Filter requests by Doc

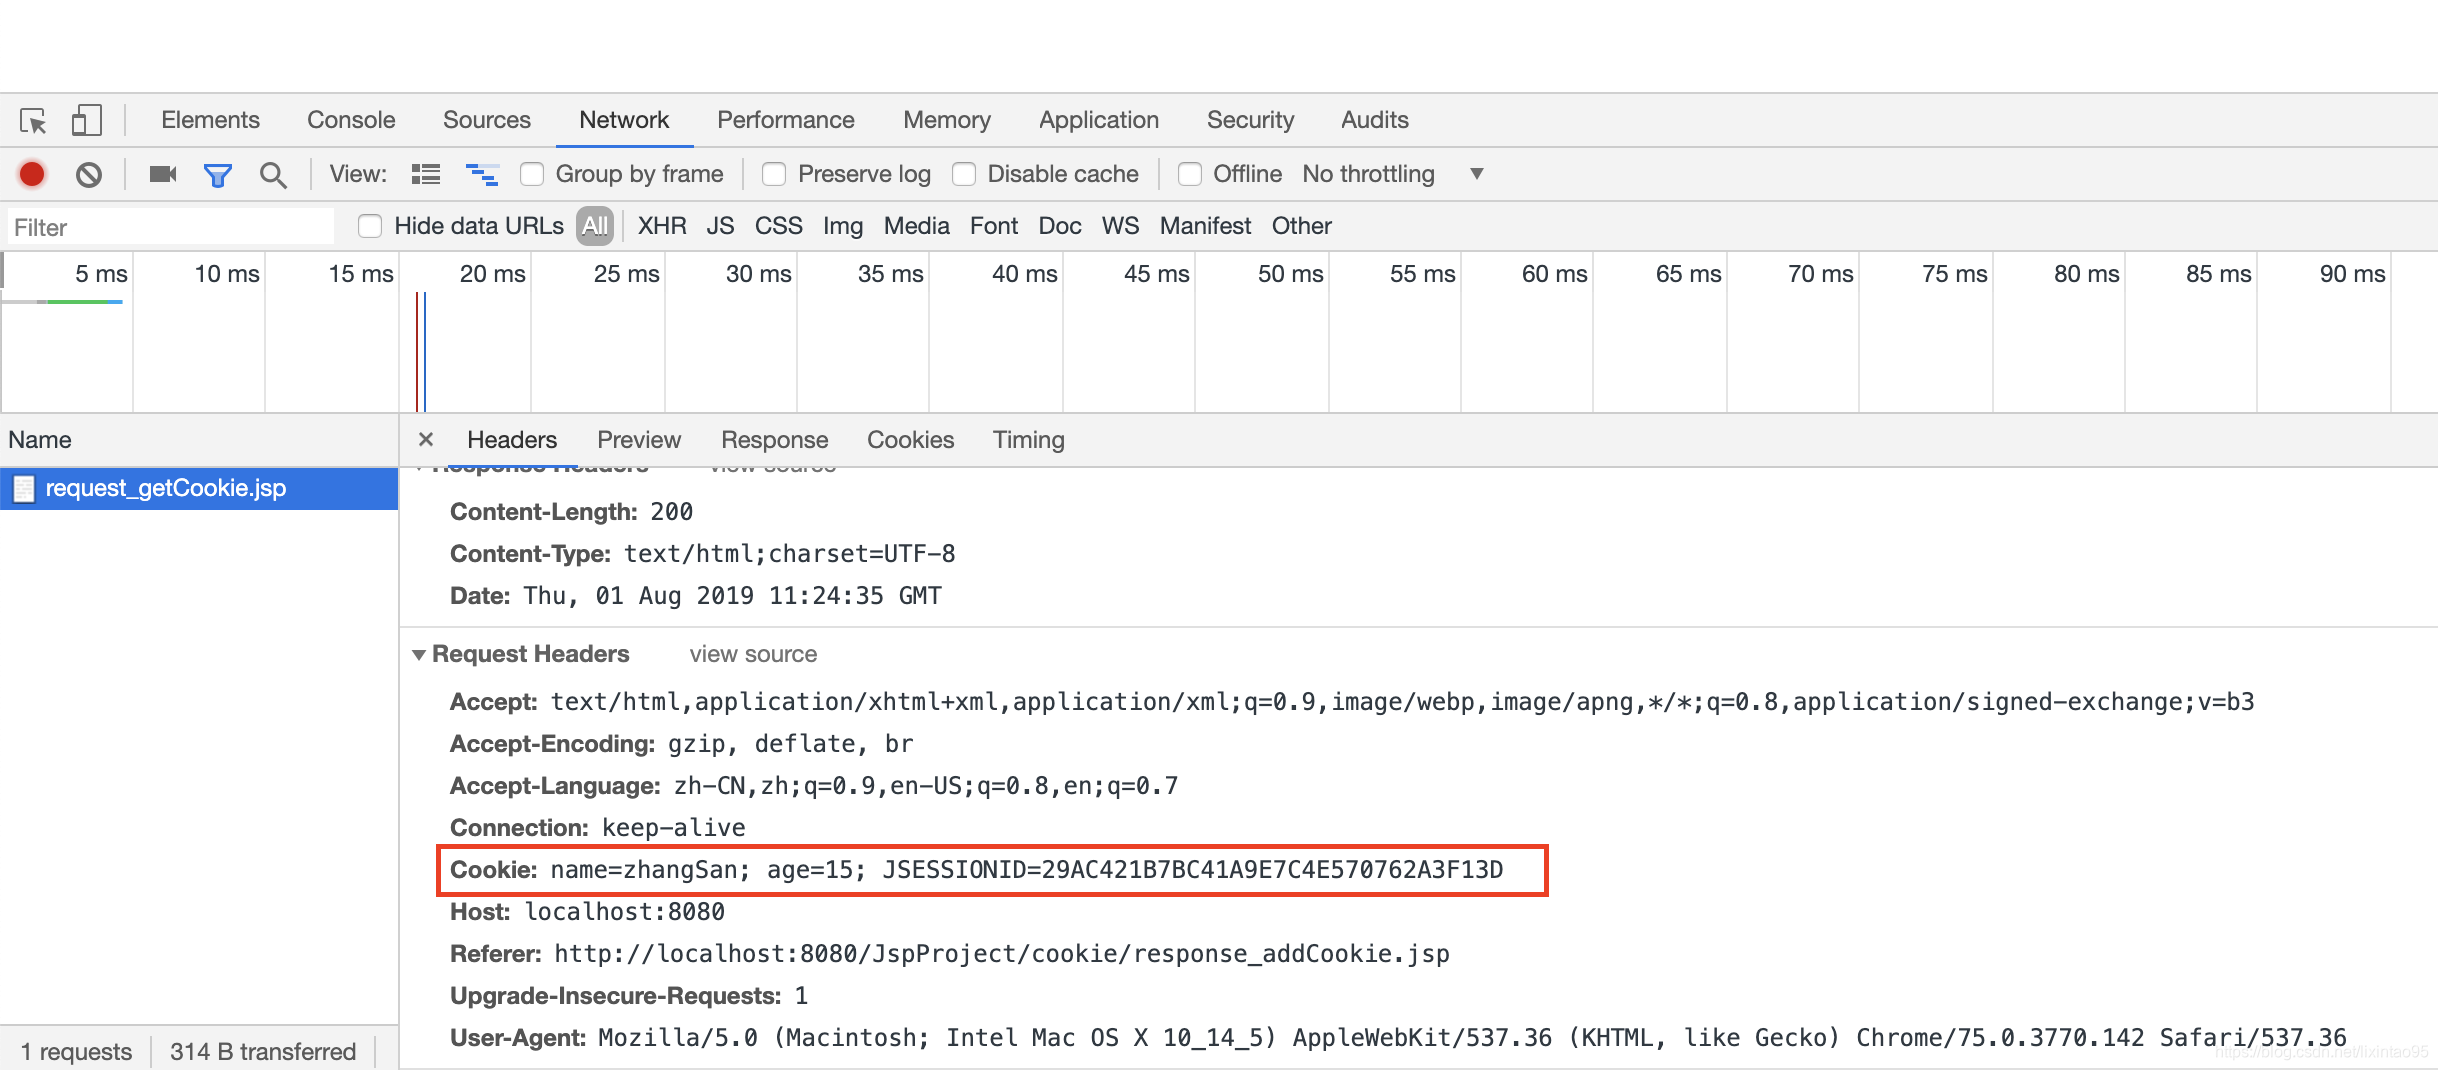point(1060,226)
